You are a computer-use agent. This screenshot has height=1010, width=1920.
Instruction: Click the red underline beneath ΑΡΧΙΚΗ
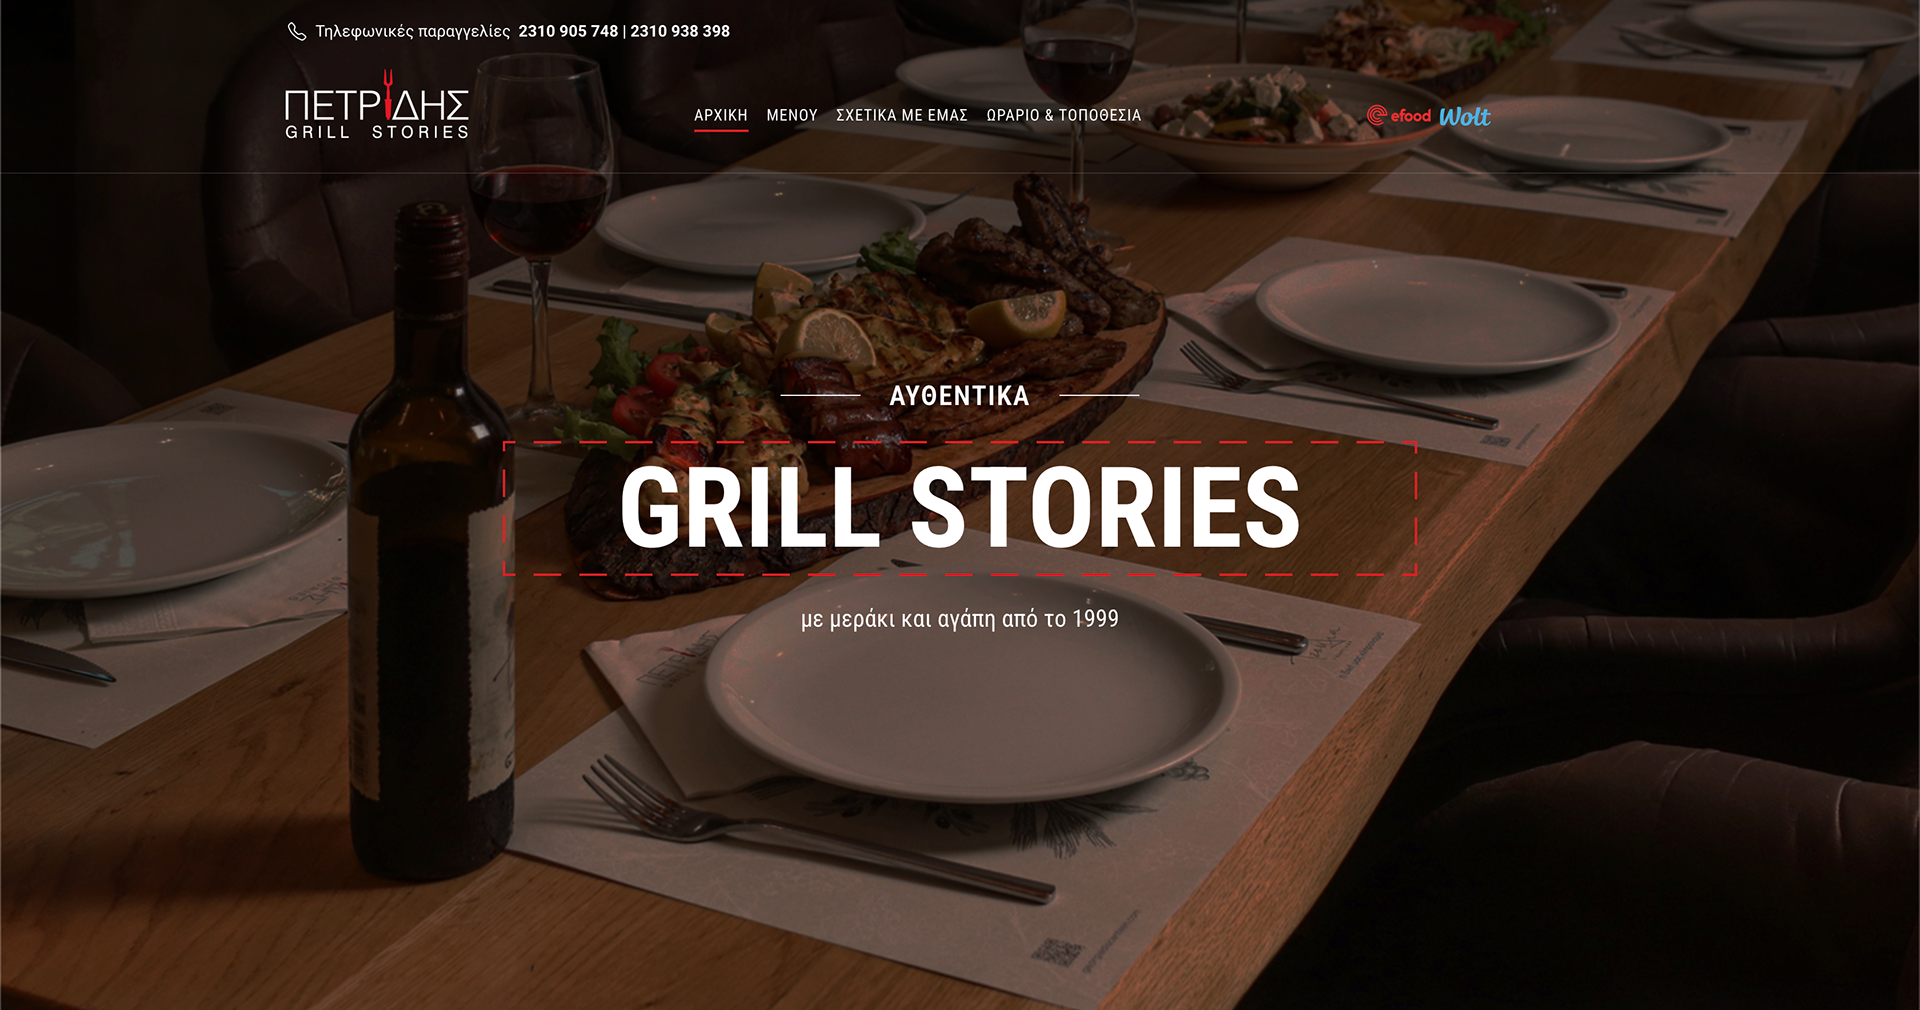(x=721, y=130)
